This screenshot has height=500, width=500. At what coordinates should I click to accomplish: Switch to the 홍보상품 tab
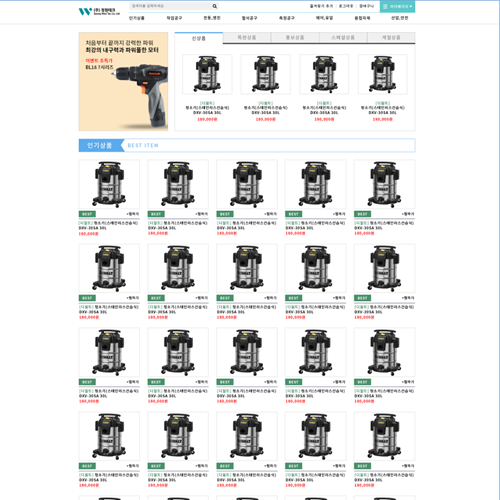click(295, 38)
